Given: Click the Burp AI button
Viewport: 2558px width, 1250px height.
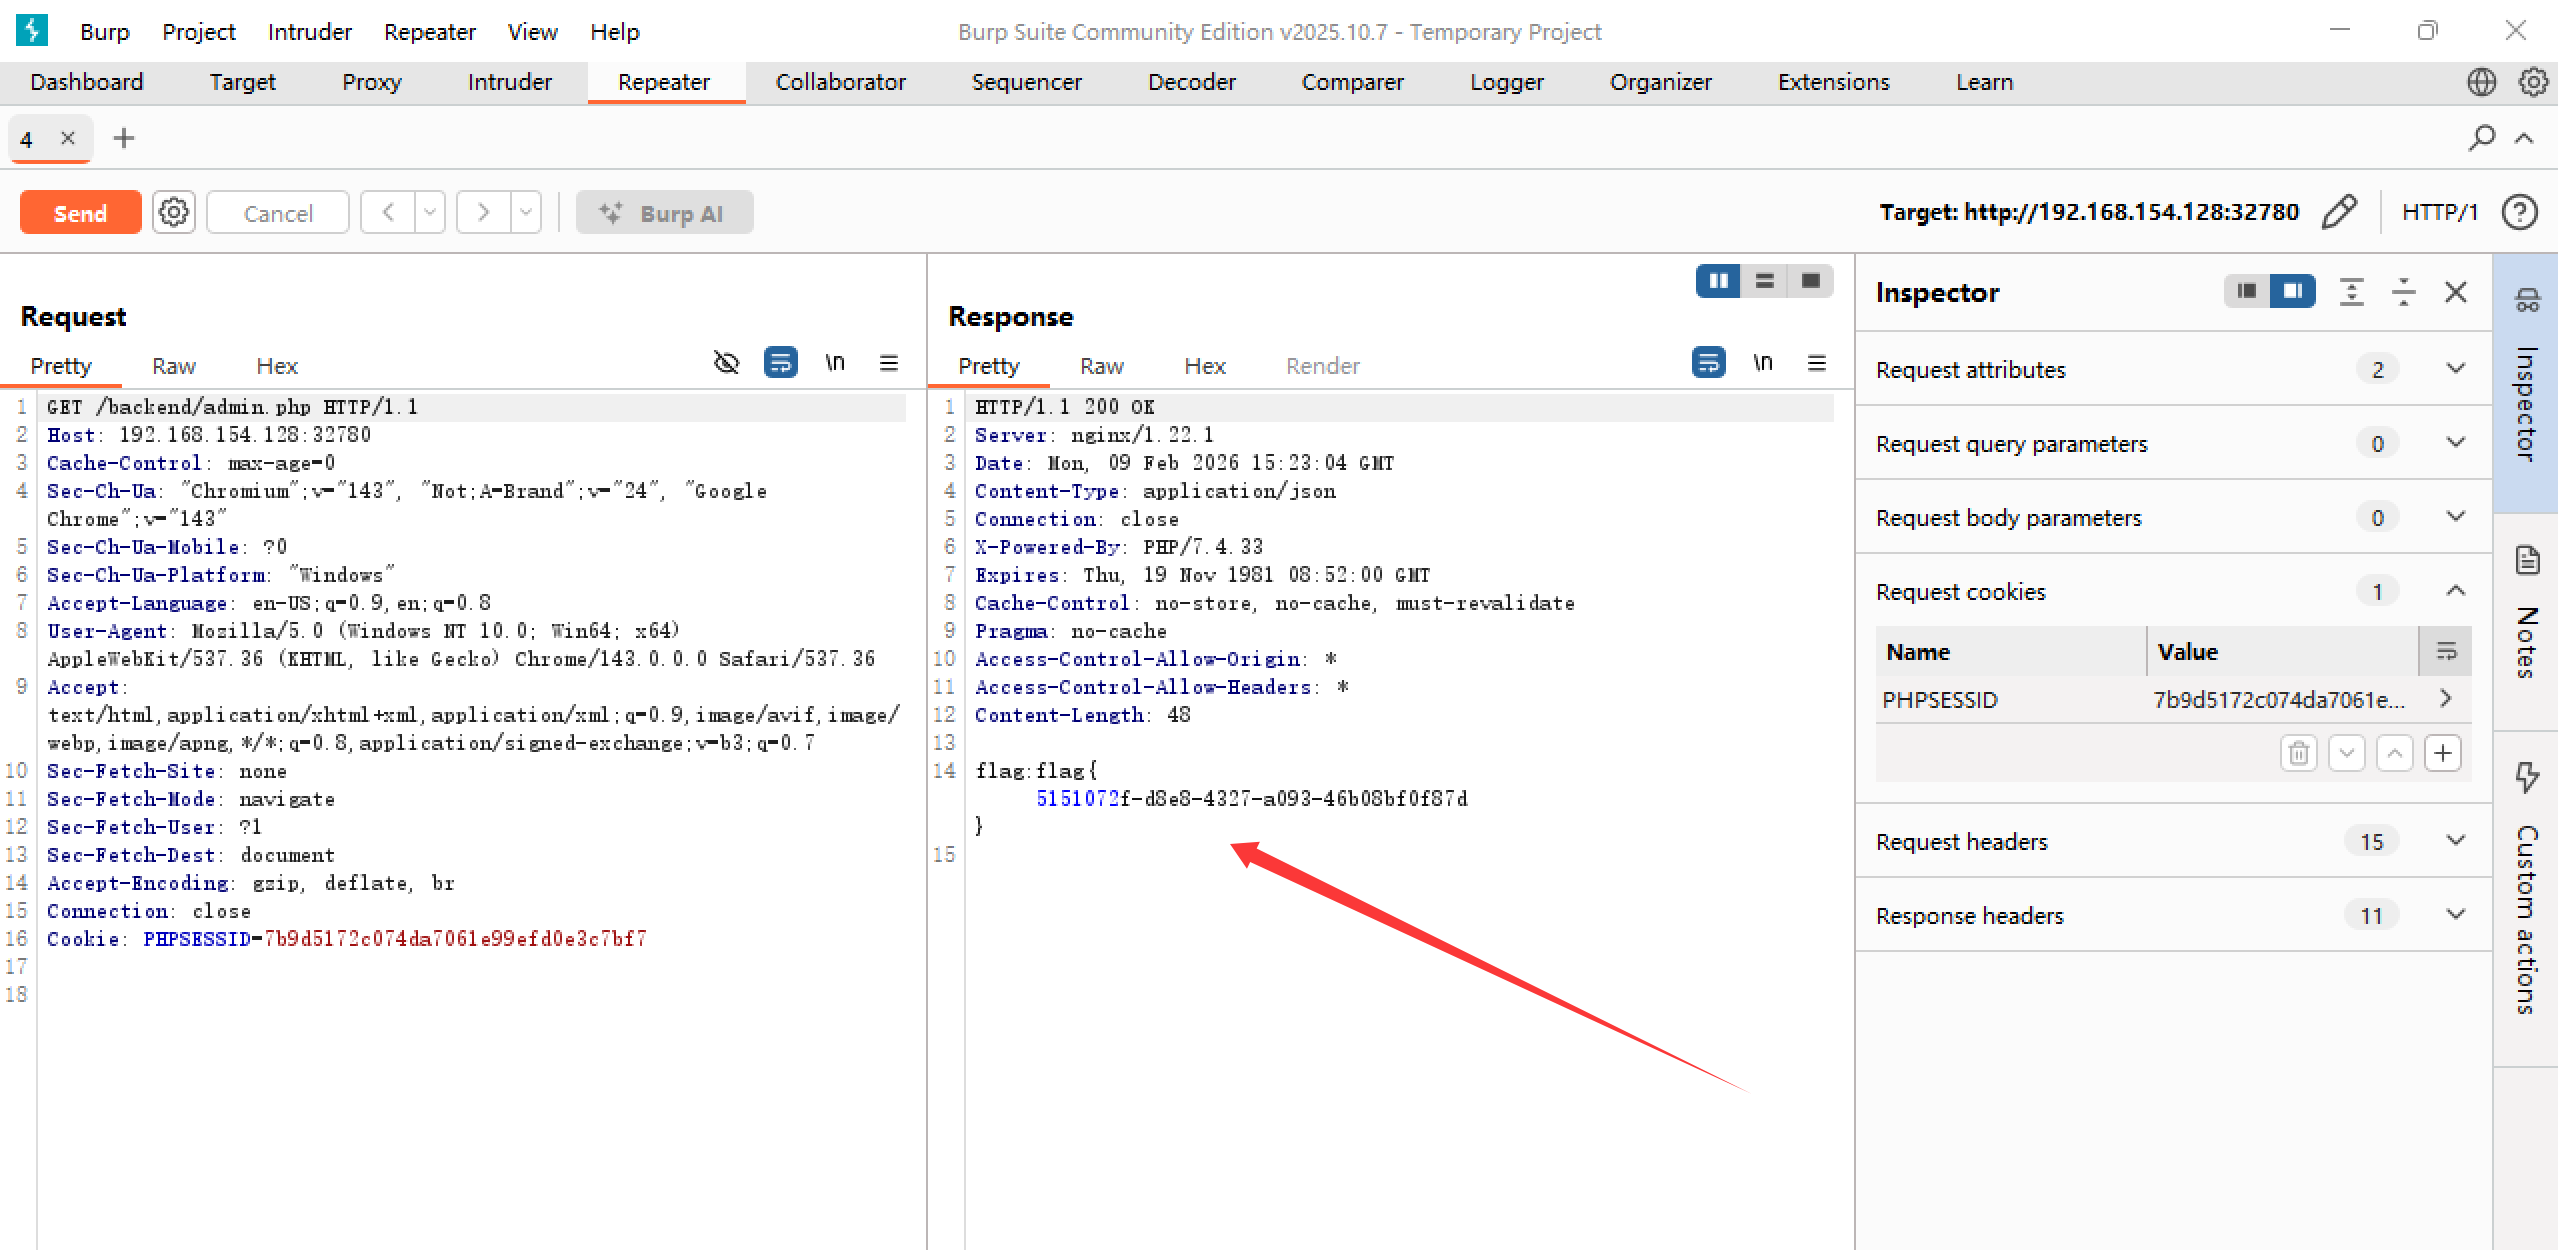Looking at the screenshot, I should tap(664, 213).
